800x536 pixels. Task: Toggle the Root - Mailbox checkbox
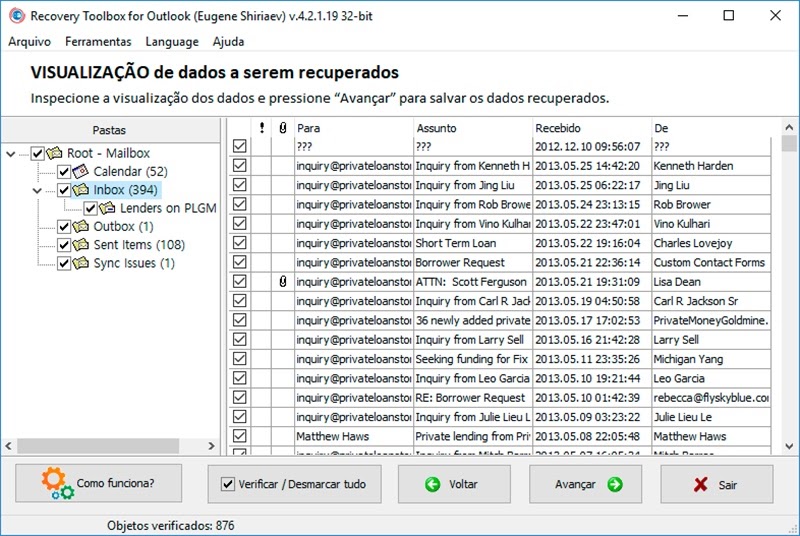(x=38, y=153)
